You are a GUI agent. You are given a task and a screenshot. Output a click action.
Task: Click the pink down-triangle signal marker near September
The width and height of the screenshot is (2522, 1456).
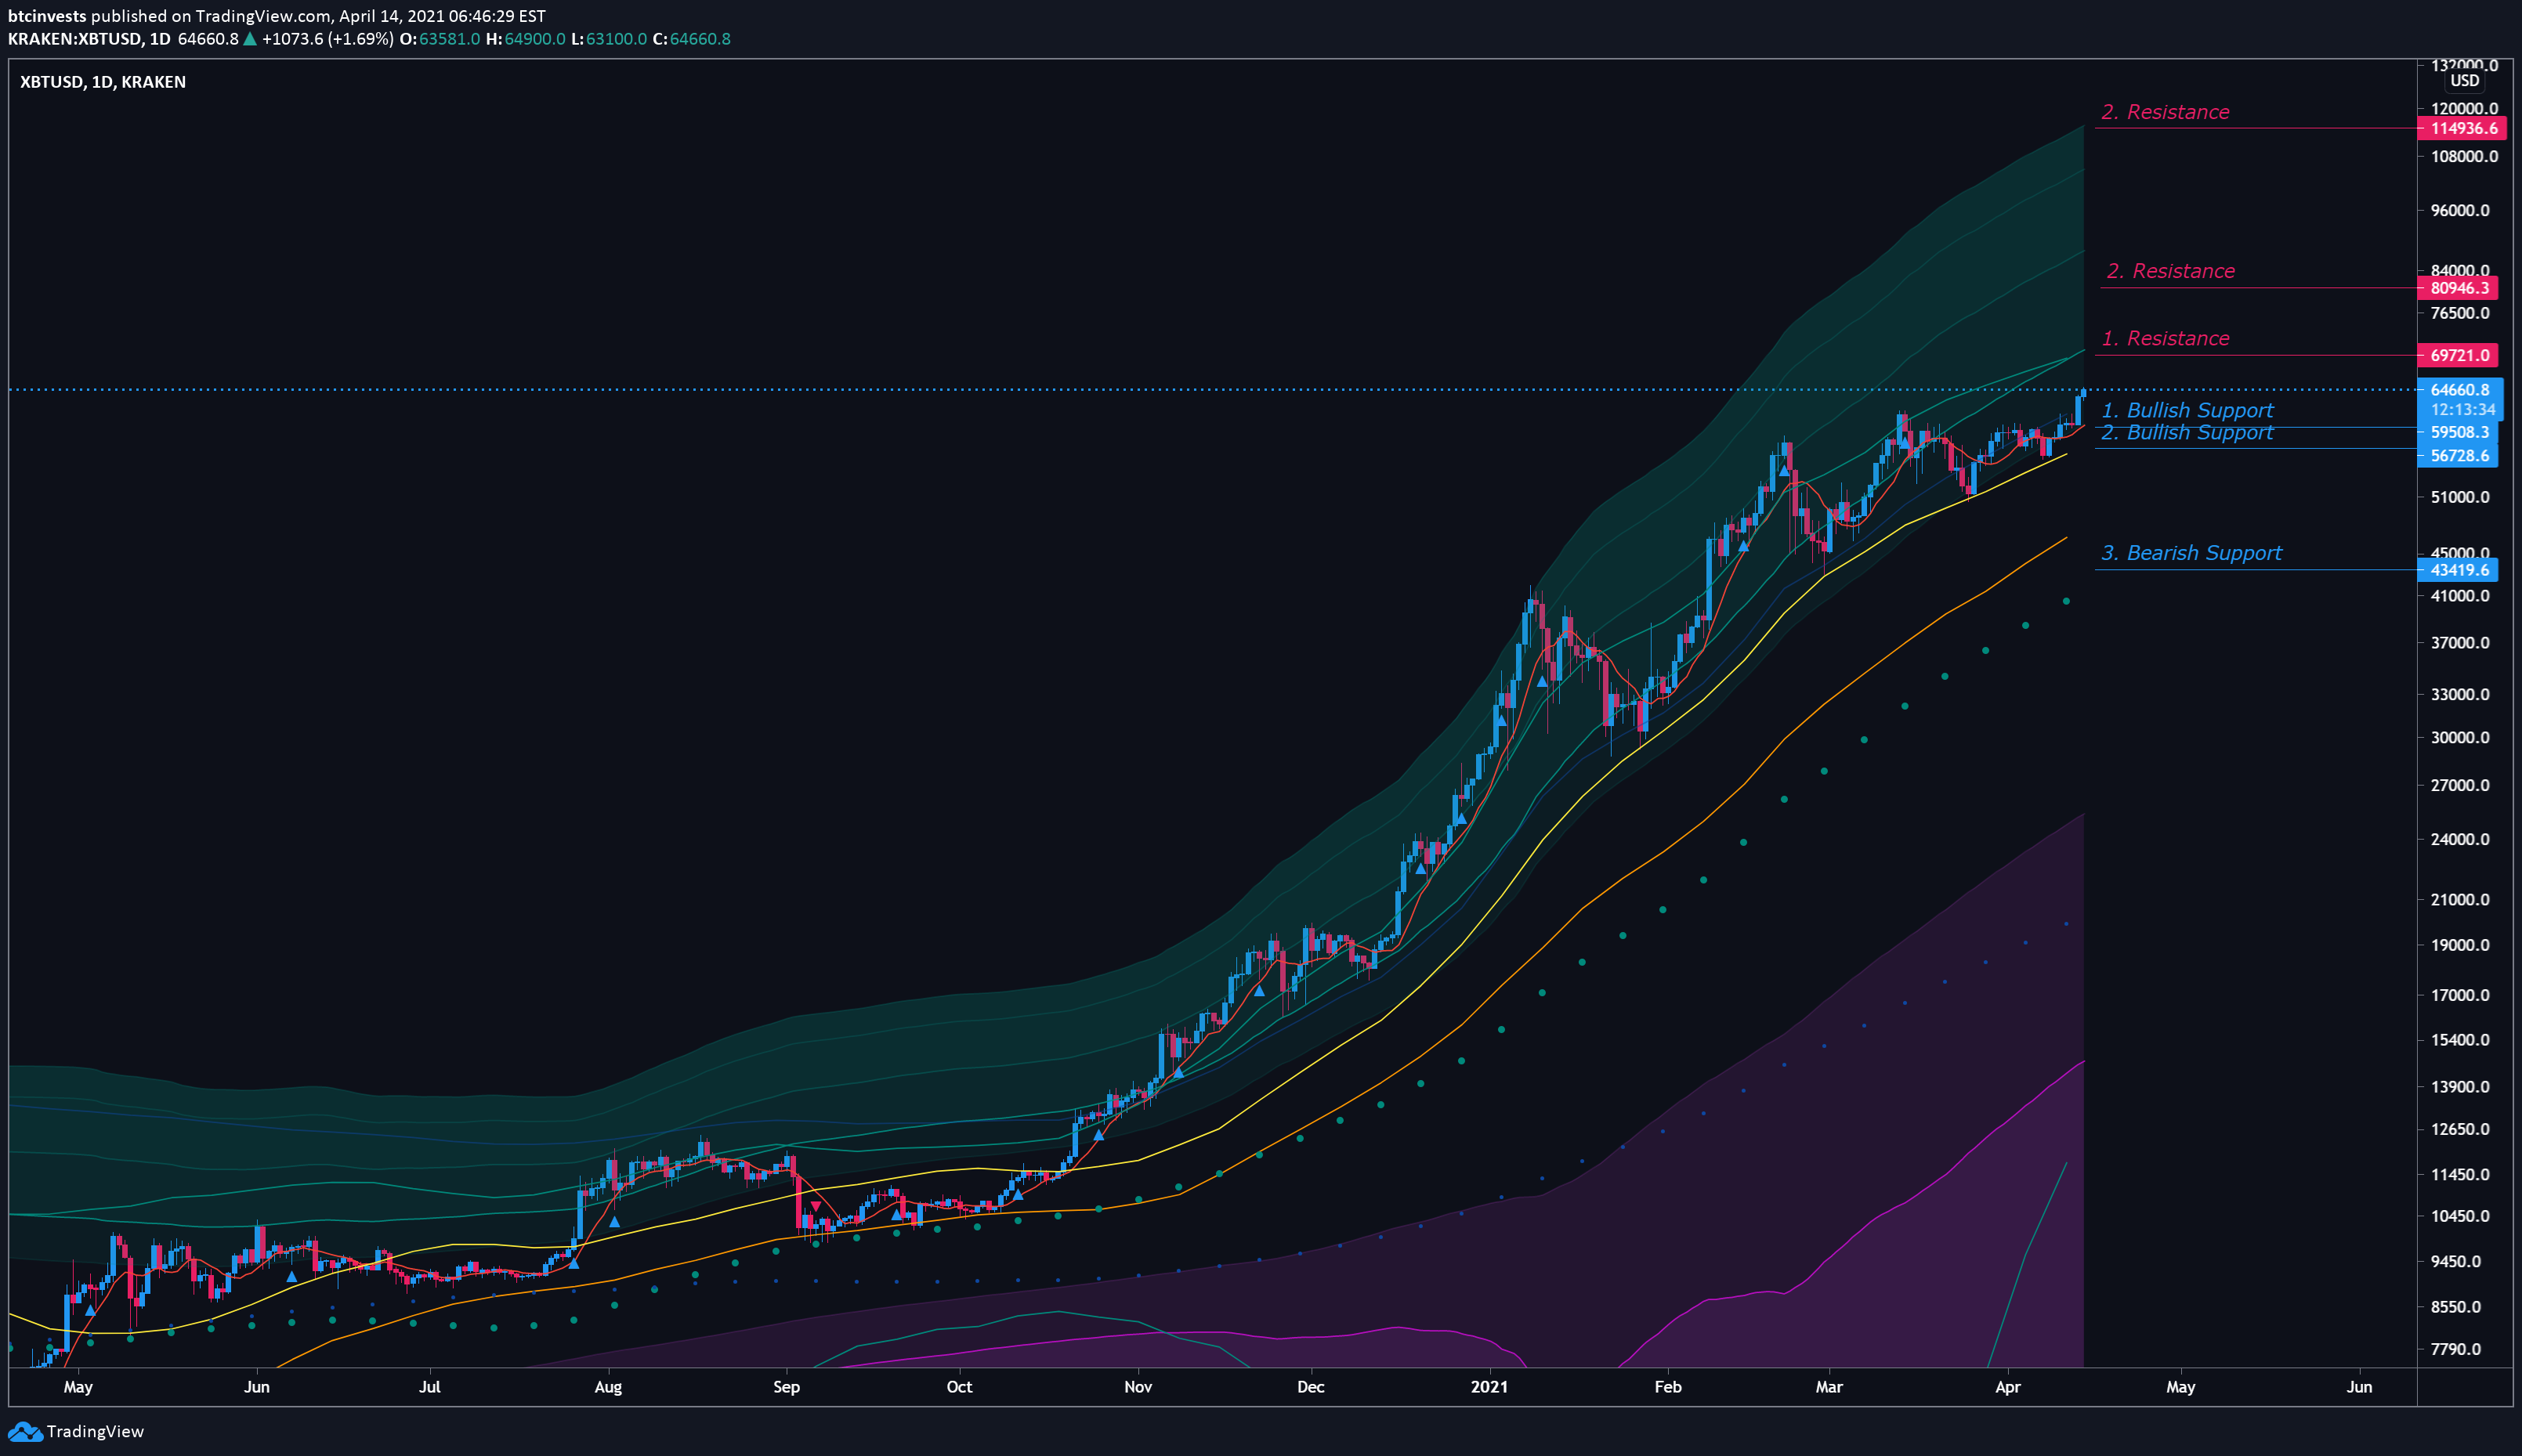point(816,1207)
